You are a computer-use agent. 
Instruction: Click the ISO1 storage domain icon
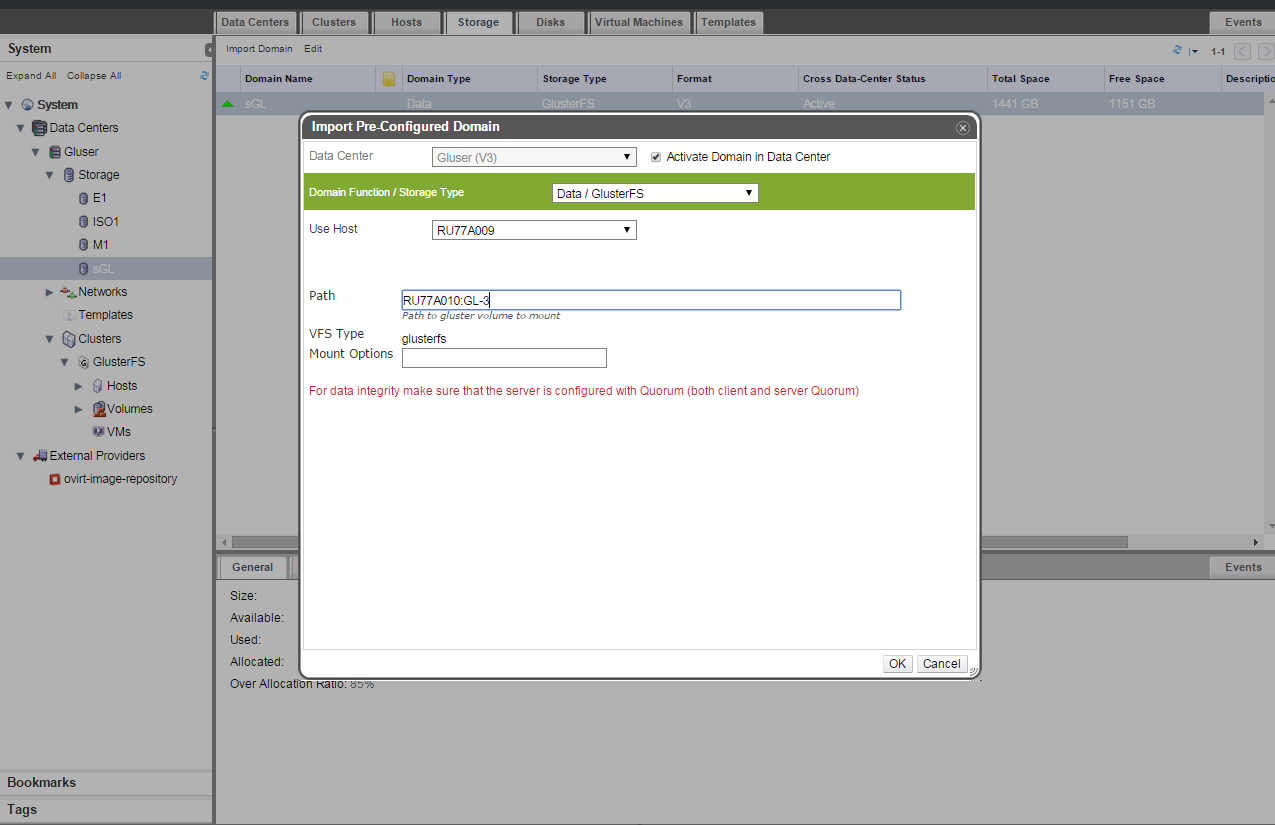83,222
